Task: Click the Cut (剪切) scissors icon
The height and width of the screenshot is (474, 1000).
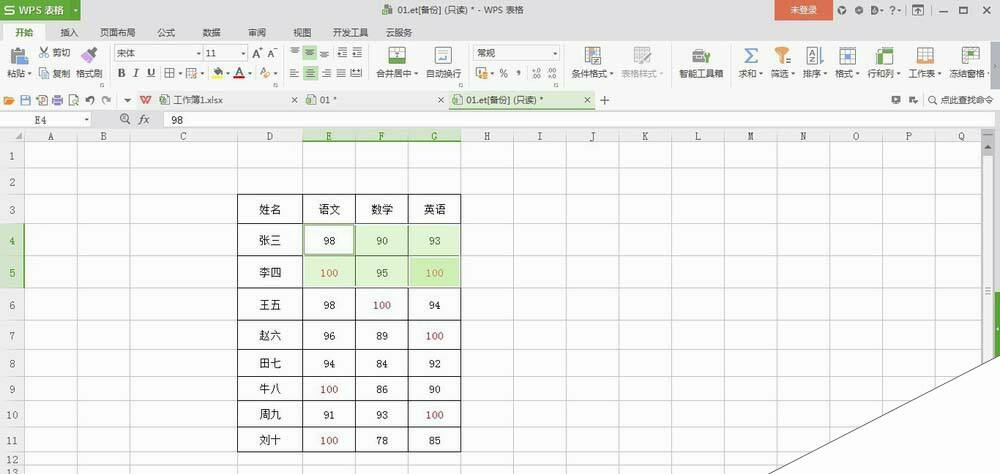Action: [x=44, y=52]
